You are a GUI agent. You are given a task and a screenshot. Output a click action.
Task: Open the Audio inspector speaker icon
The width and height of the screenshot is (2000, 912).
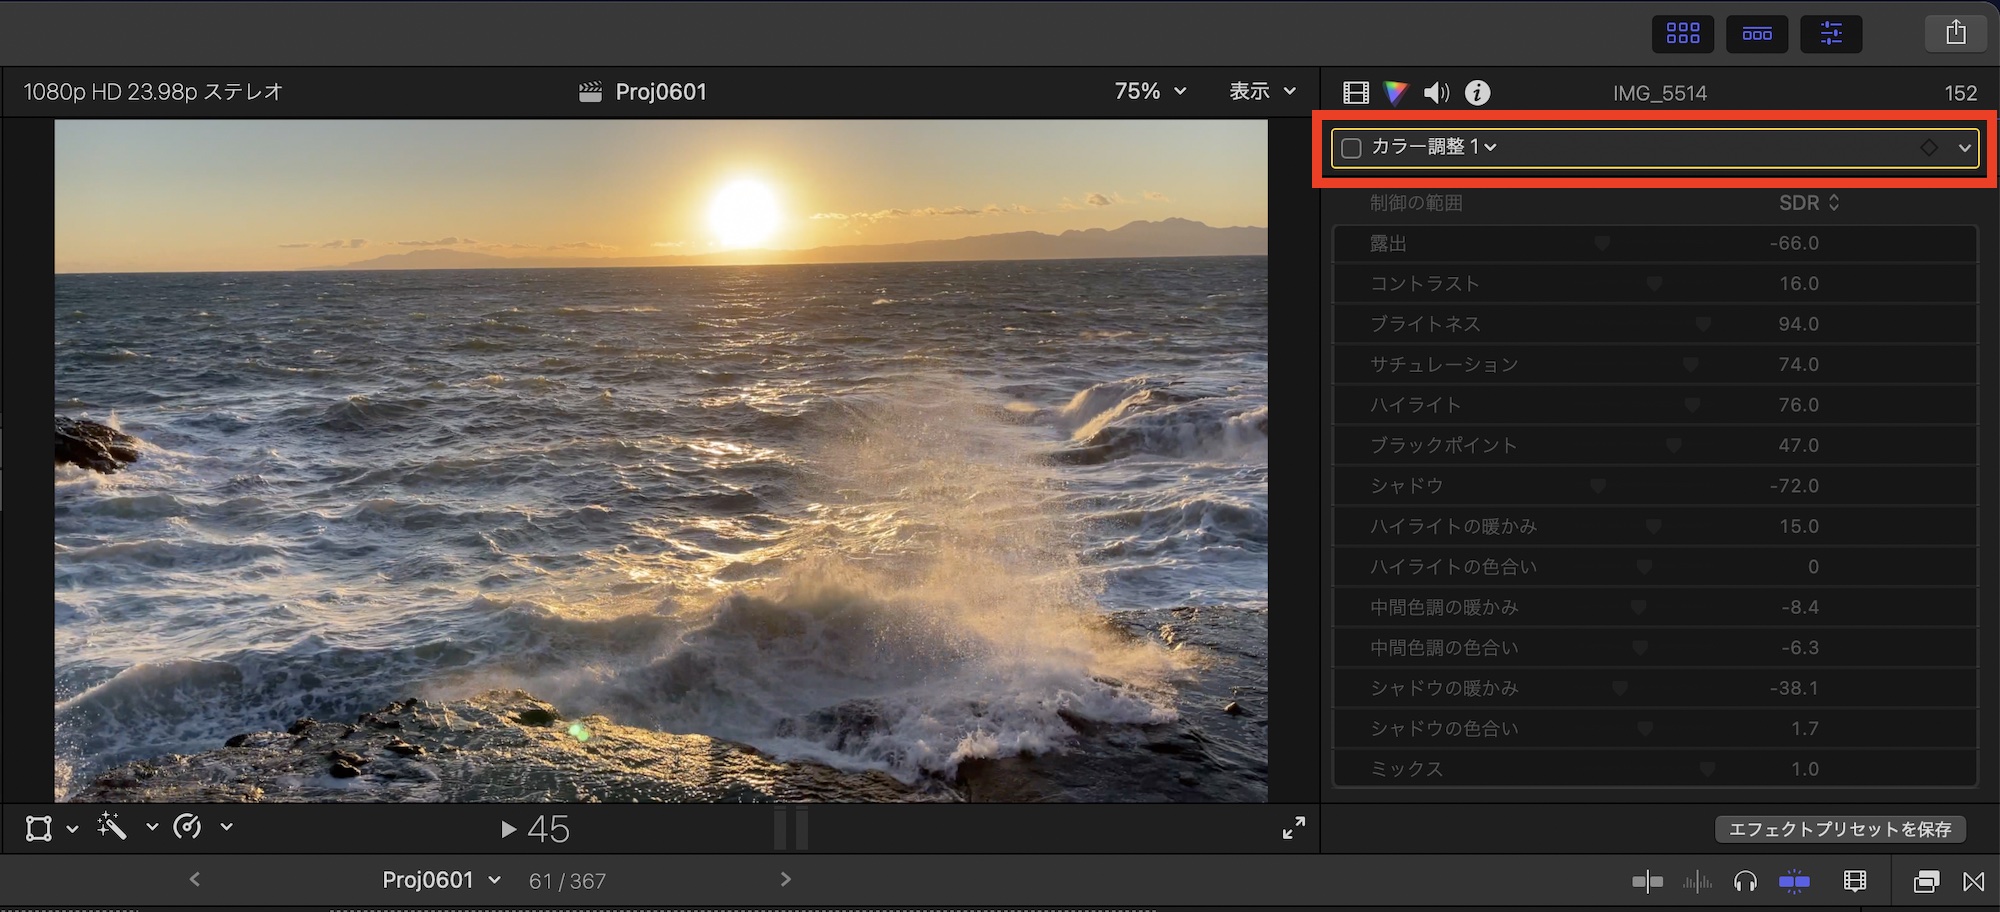pyautogui.click(x=1436, y=93)
